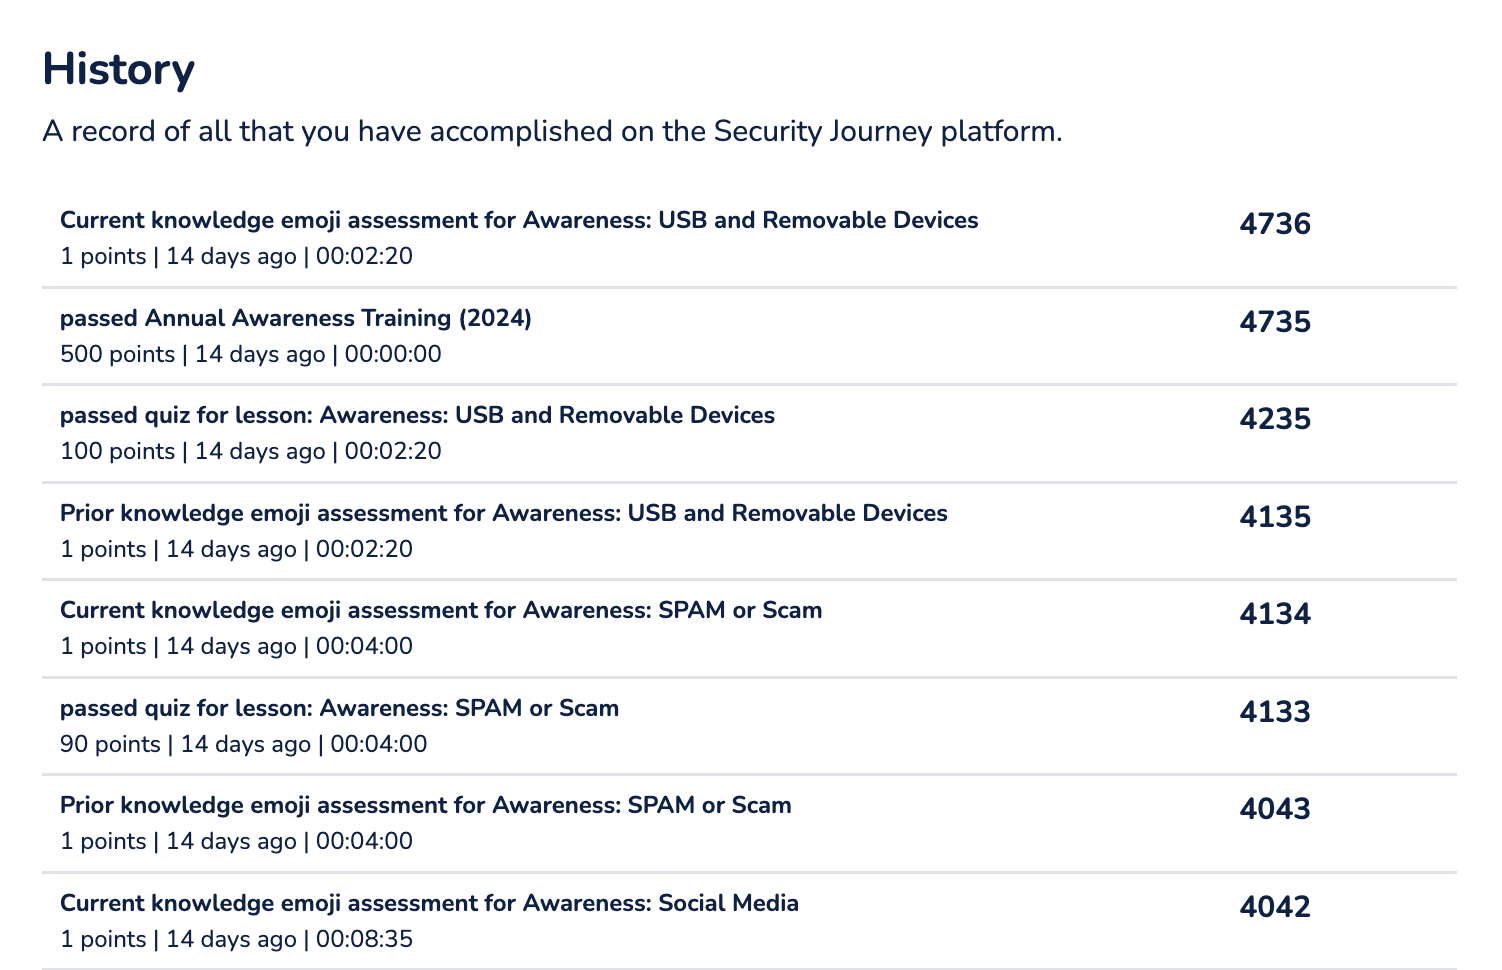The image size is (1502, 970).
Task: Click the 4235 running total score
Action: pos(1275,418)
